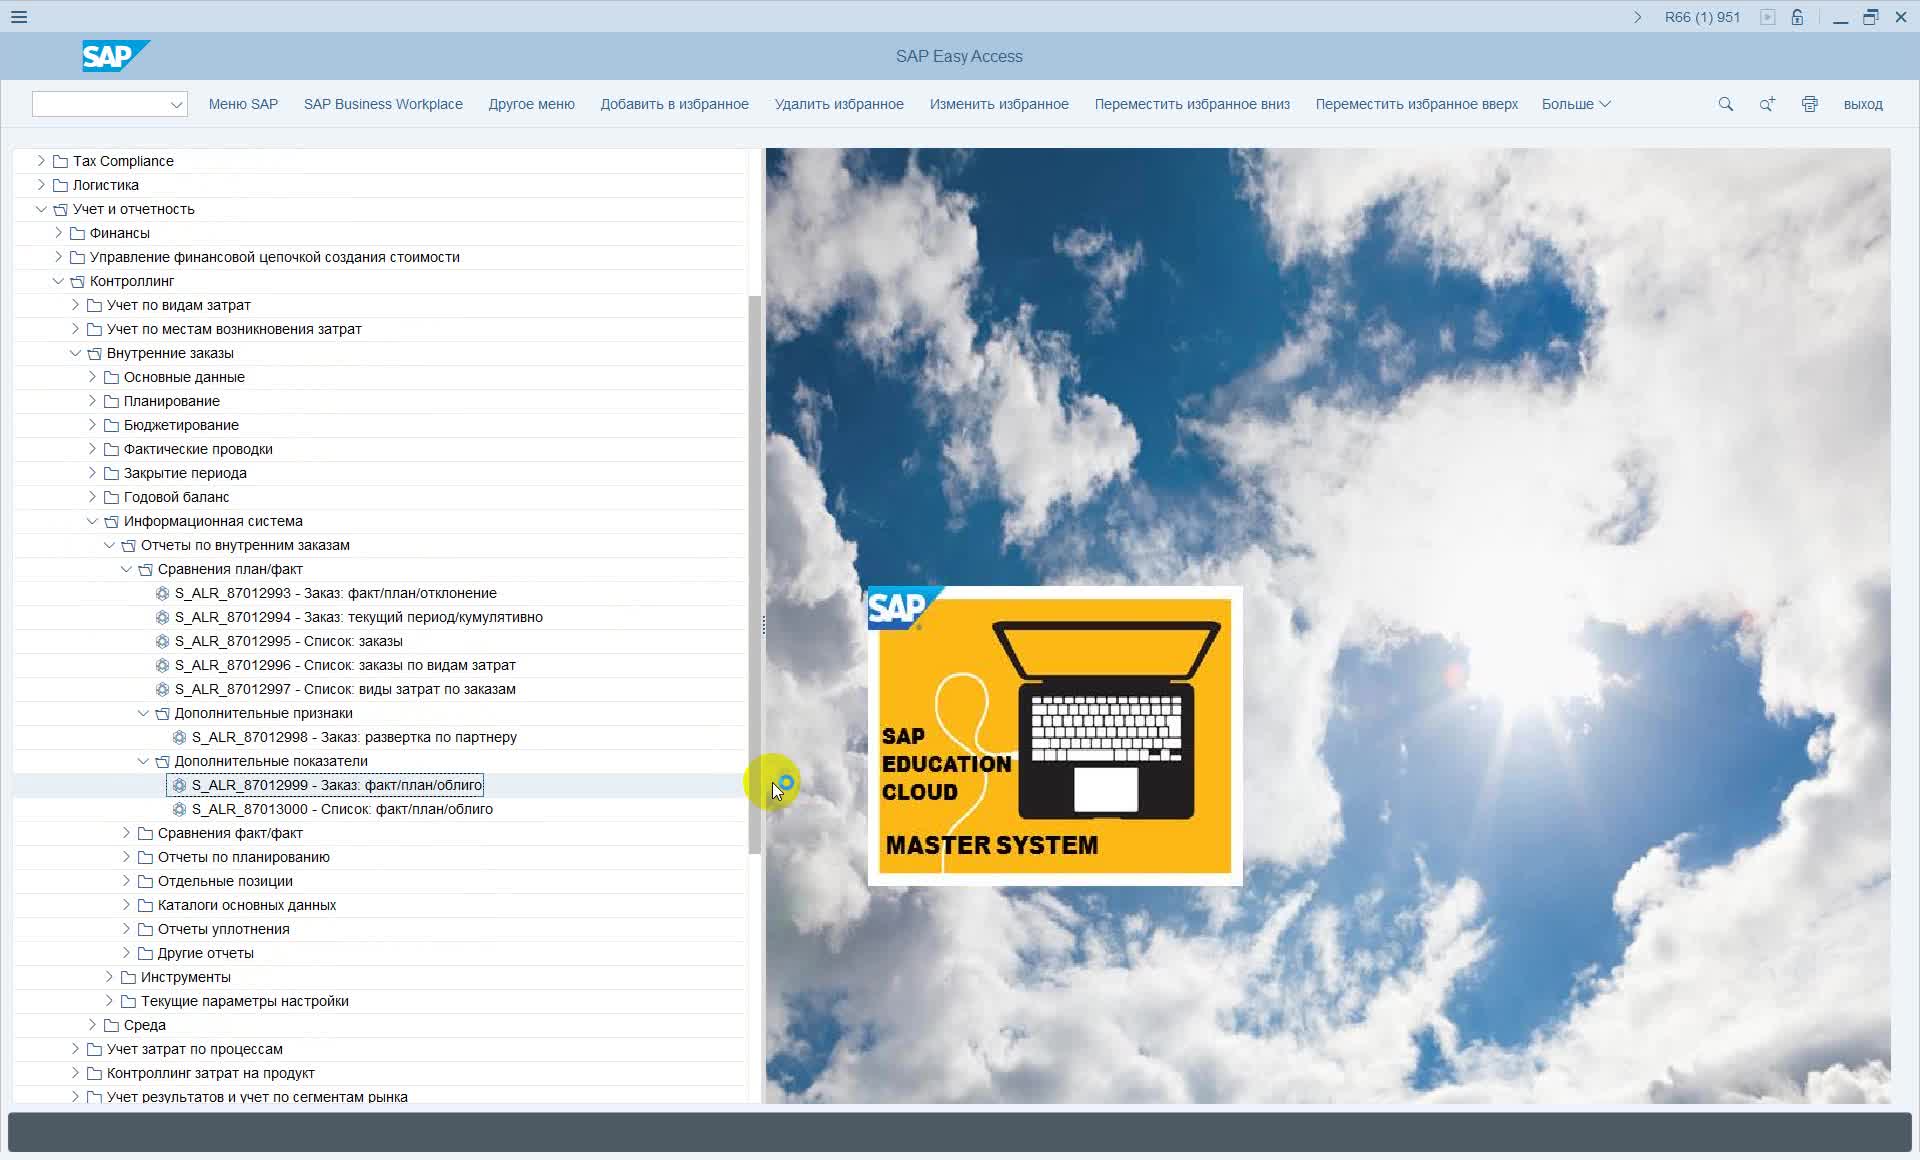
Task: Click the lock session icon in title bar
Action: point(1797,17)
